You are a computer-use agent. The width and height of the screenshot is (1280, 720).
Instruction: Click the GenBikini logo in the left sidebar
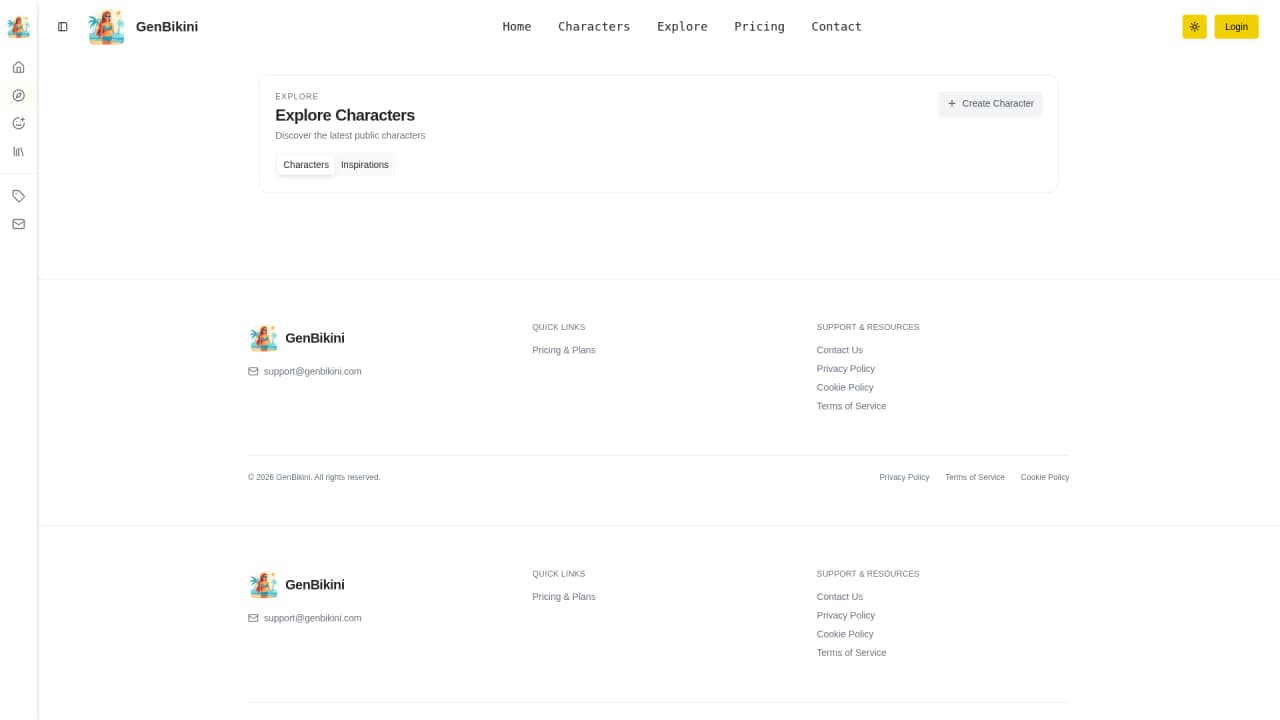tap(18, 27)
